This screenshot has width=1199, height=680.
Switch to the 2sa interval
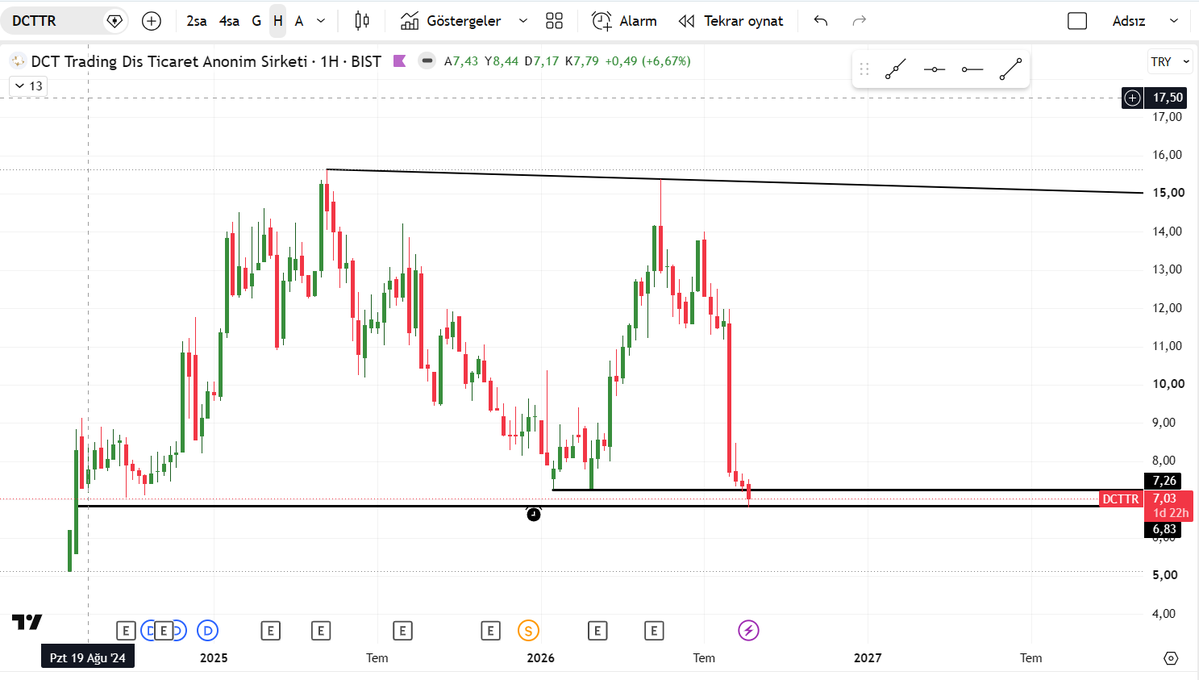tap(197, 21)
